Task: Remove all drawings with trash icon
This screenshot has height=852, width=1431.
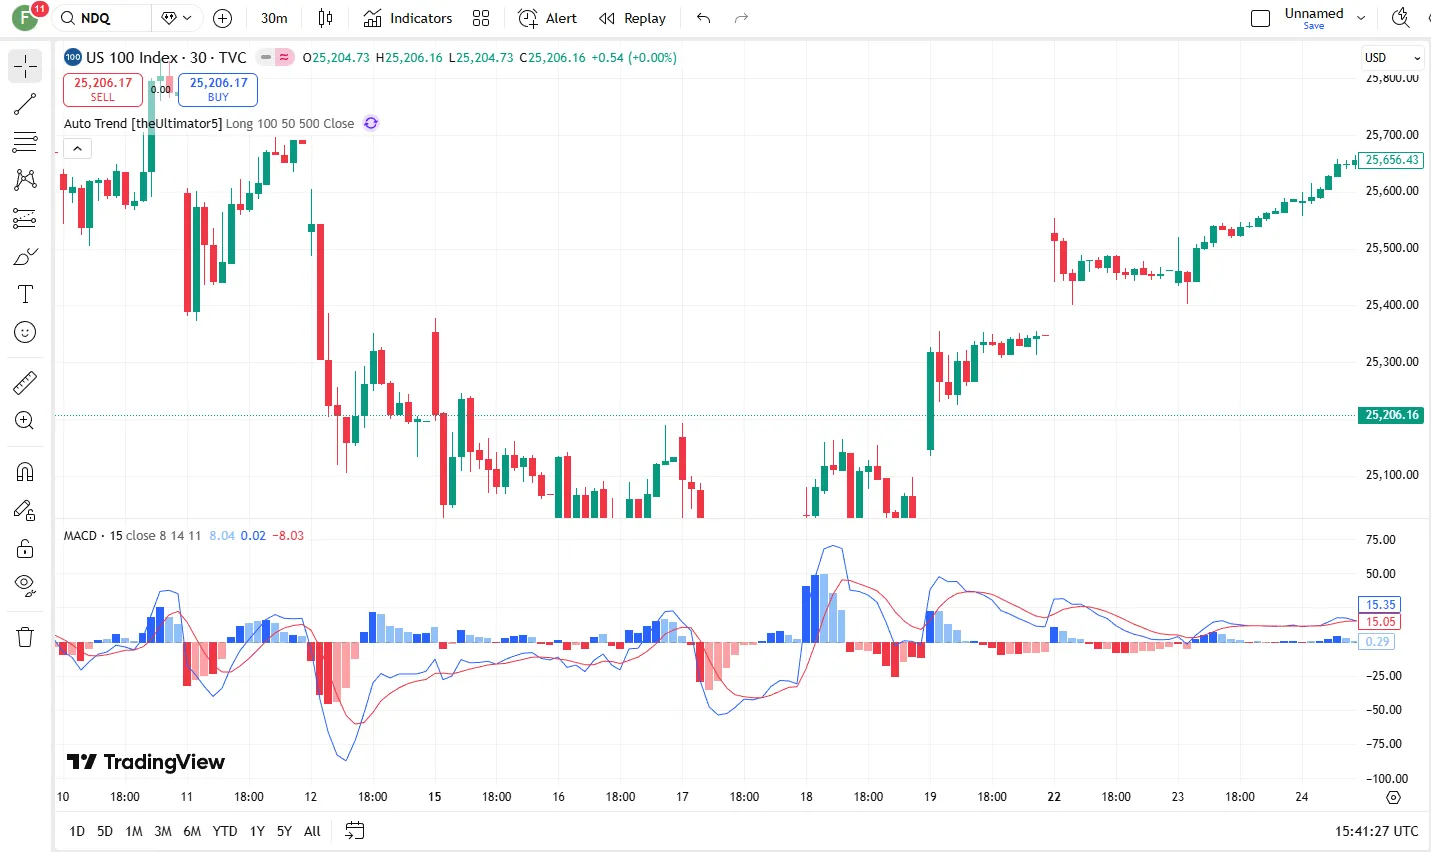Action: pos(25,636)
